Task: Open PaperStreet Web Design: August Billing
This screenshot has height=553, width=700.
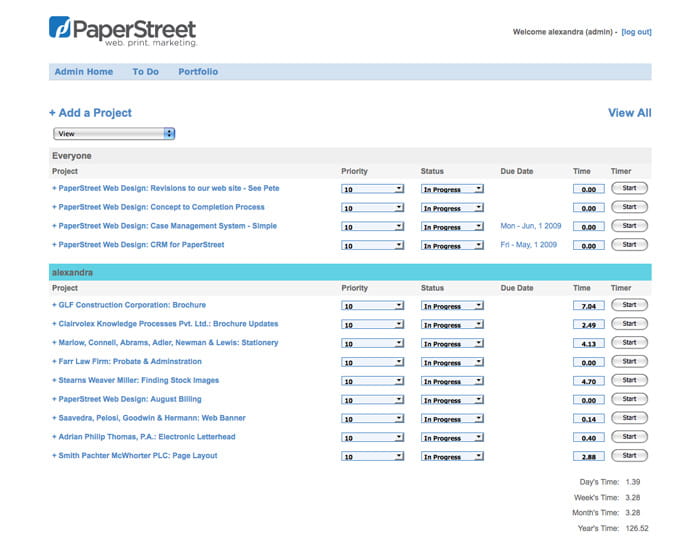Action: [127, 399]
